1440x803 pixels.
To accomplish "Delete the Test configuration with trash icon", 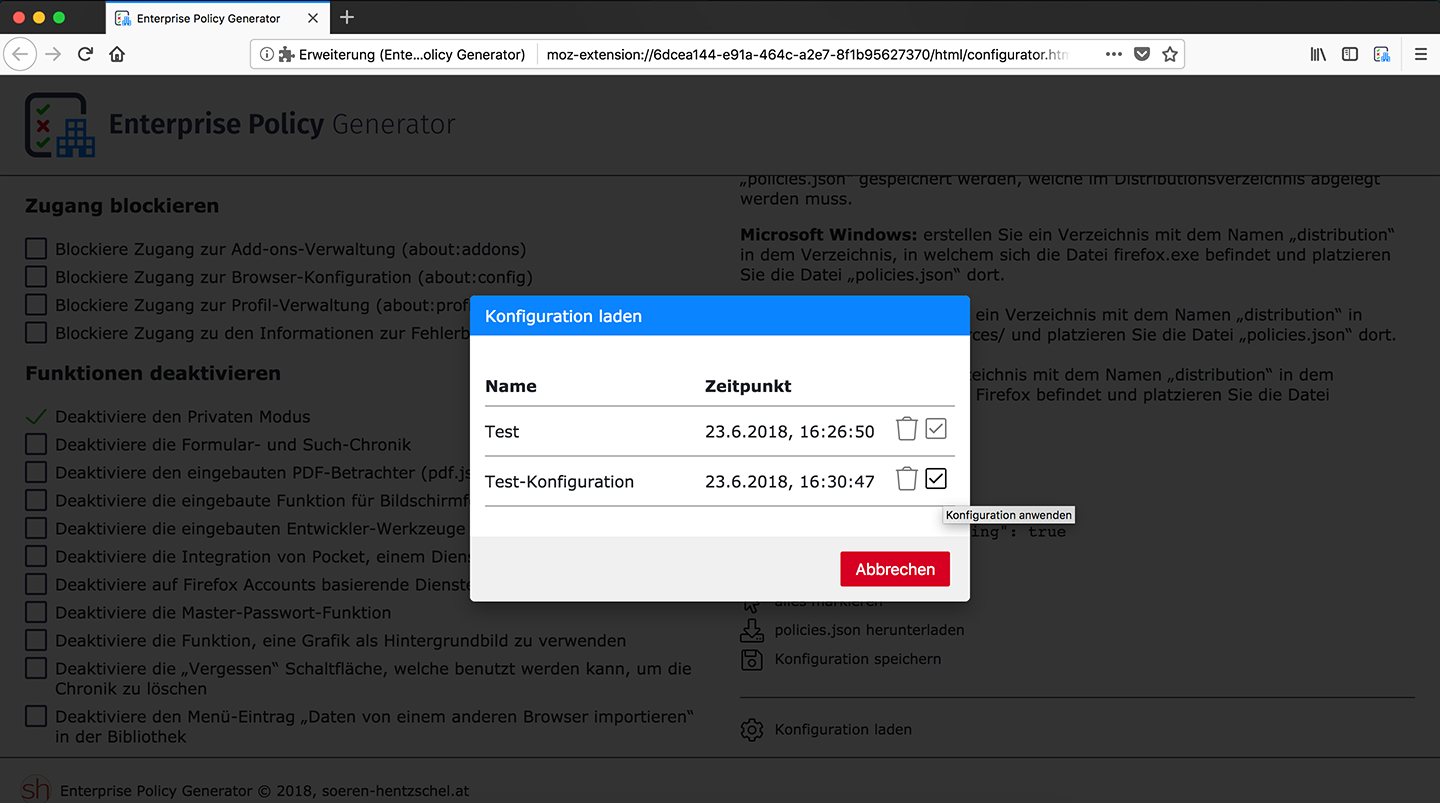I will (906, 429).
